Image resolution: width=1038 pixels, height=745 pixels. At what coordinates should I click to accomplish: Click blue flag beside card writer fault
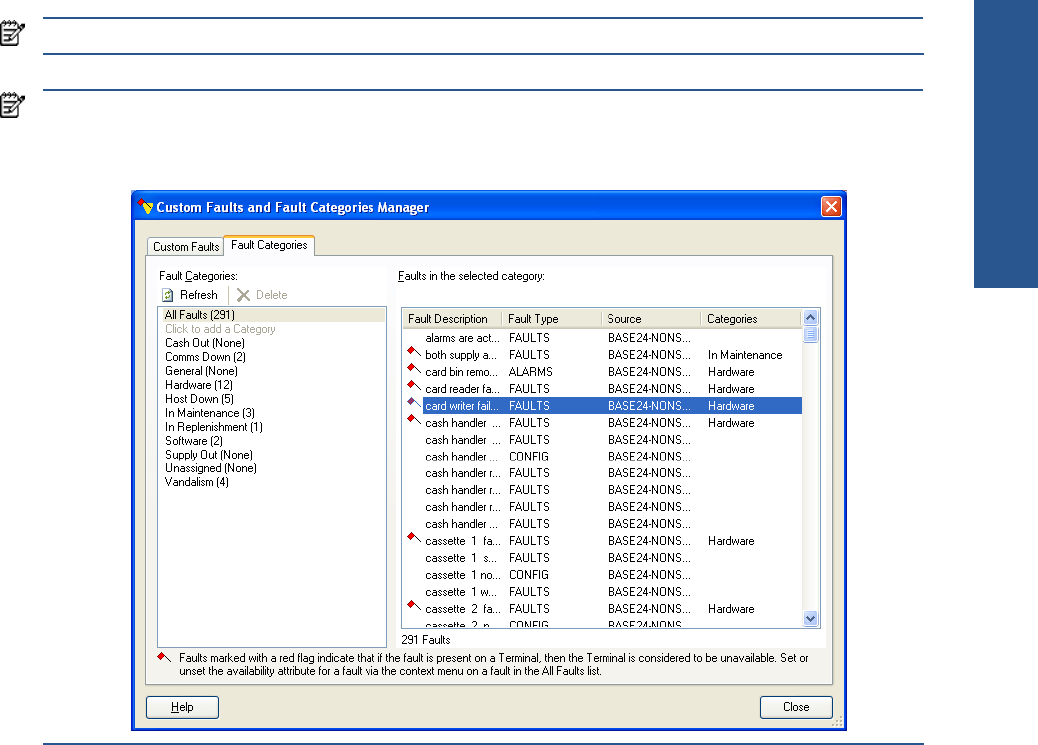pyautogui.click(x=412, y=404)
